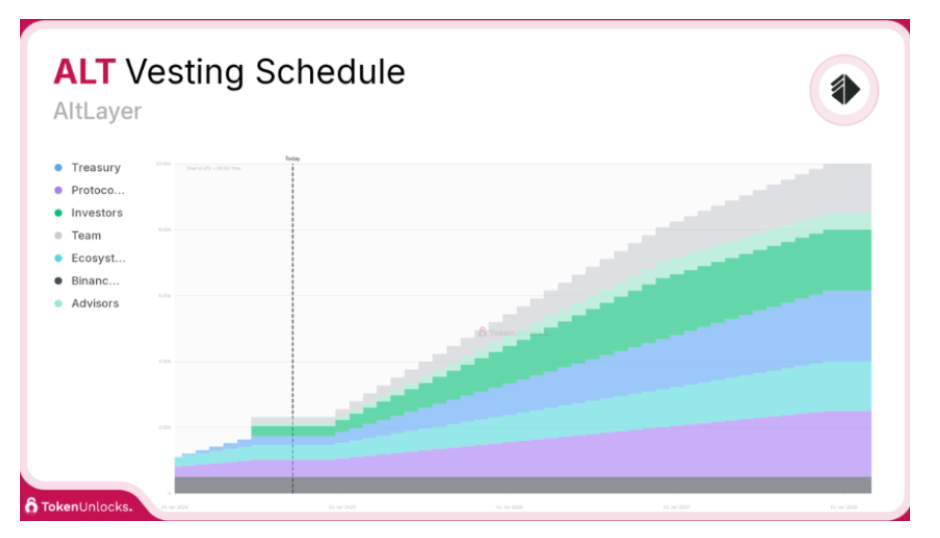Toggle the Advisors legend label
The image size is (940, 538).
pos(95,303)
